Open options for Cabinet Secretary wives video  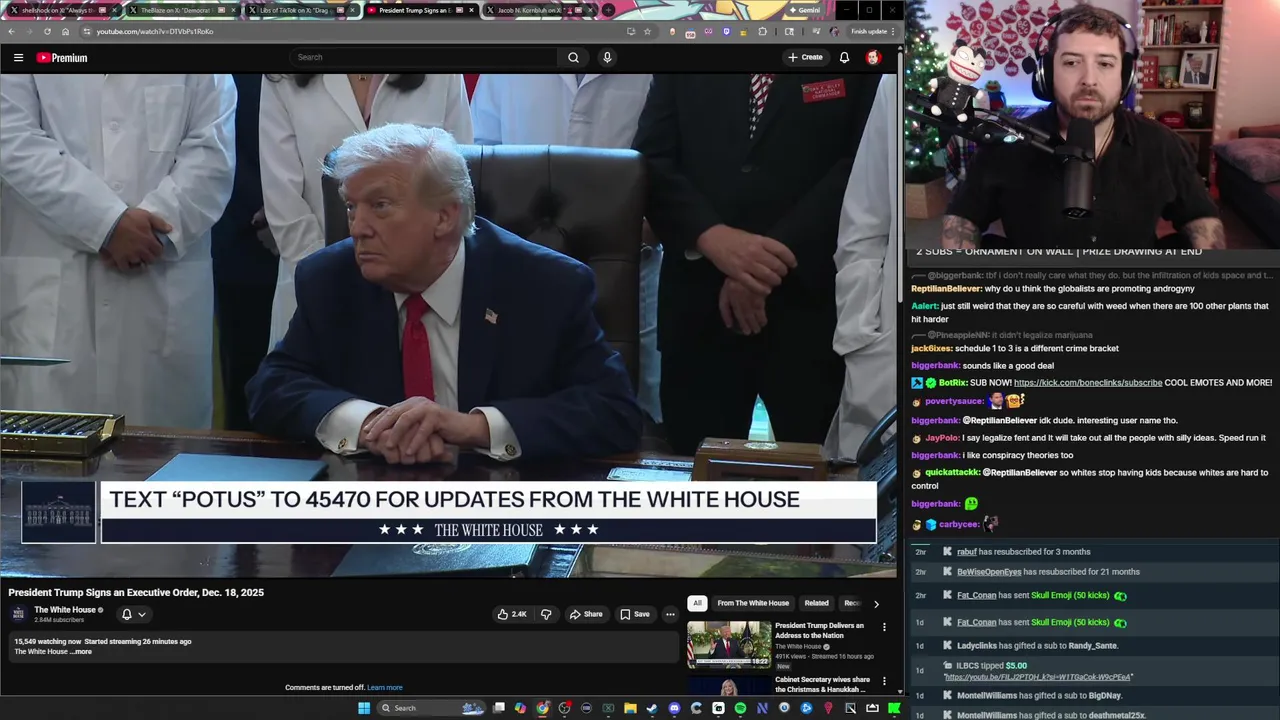884,681
